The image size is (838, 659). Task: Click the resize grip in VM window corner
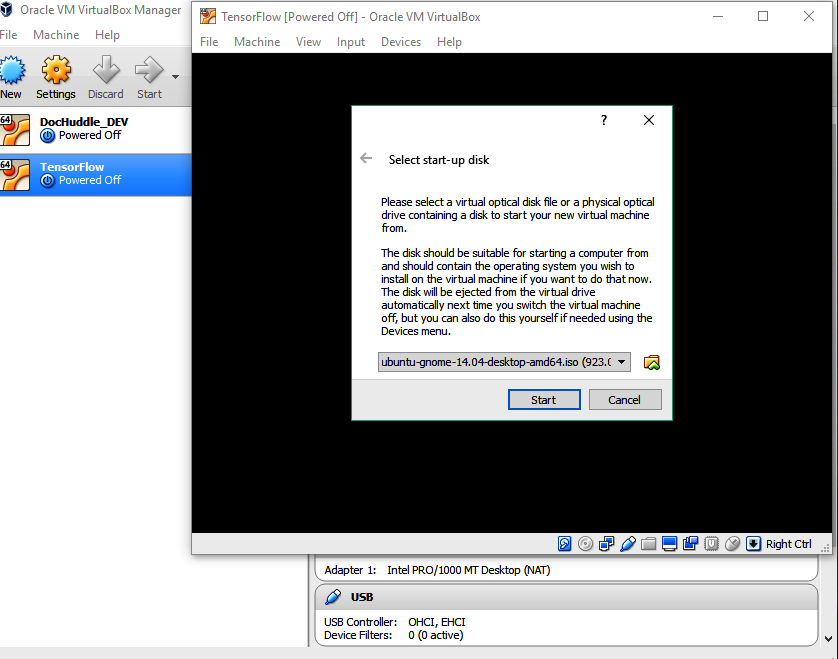click(825, 548)
